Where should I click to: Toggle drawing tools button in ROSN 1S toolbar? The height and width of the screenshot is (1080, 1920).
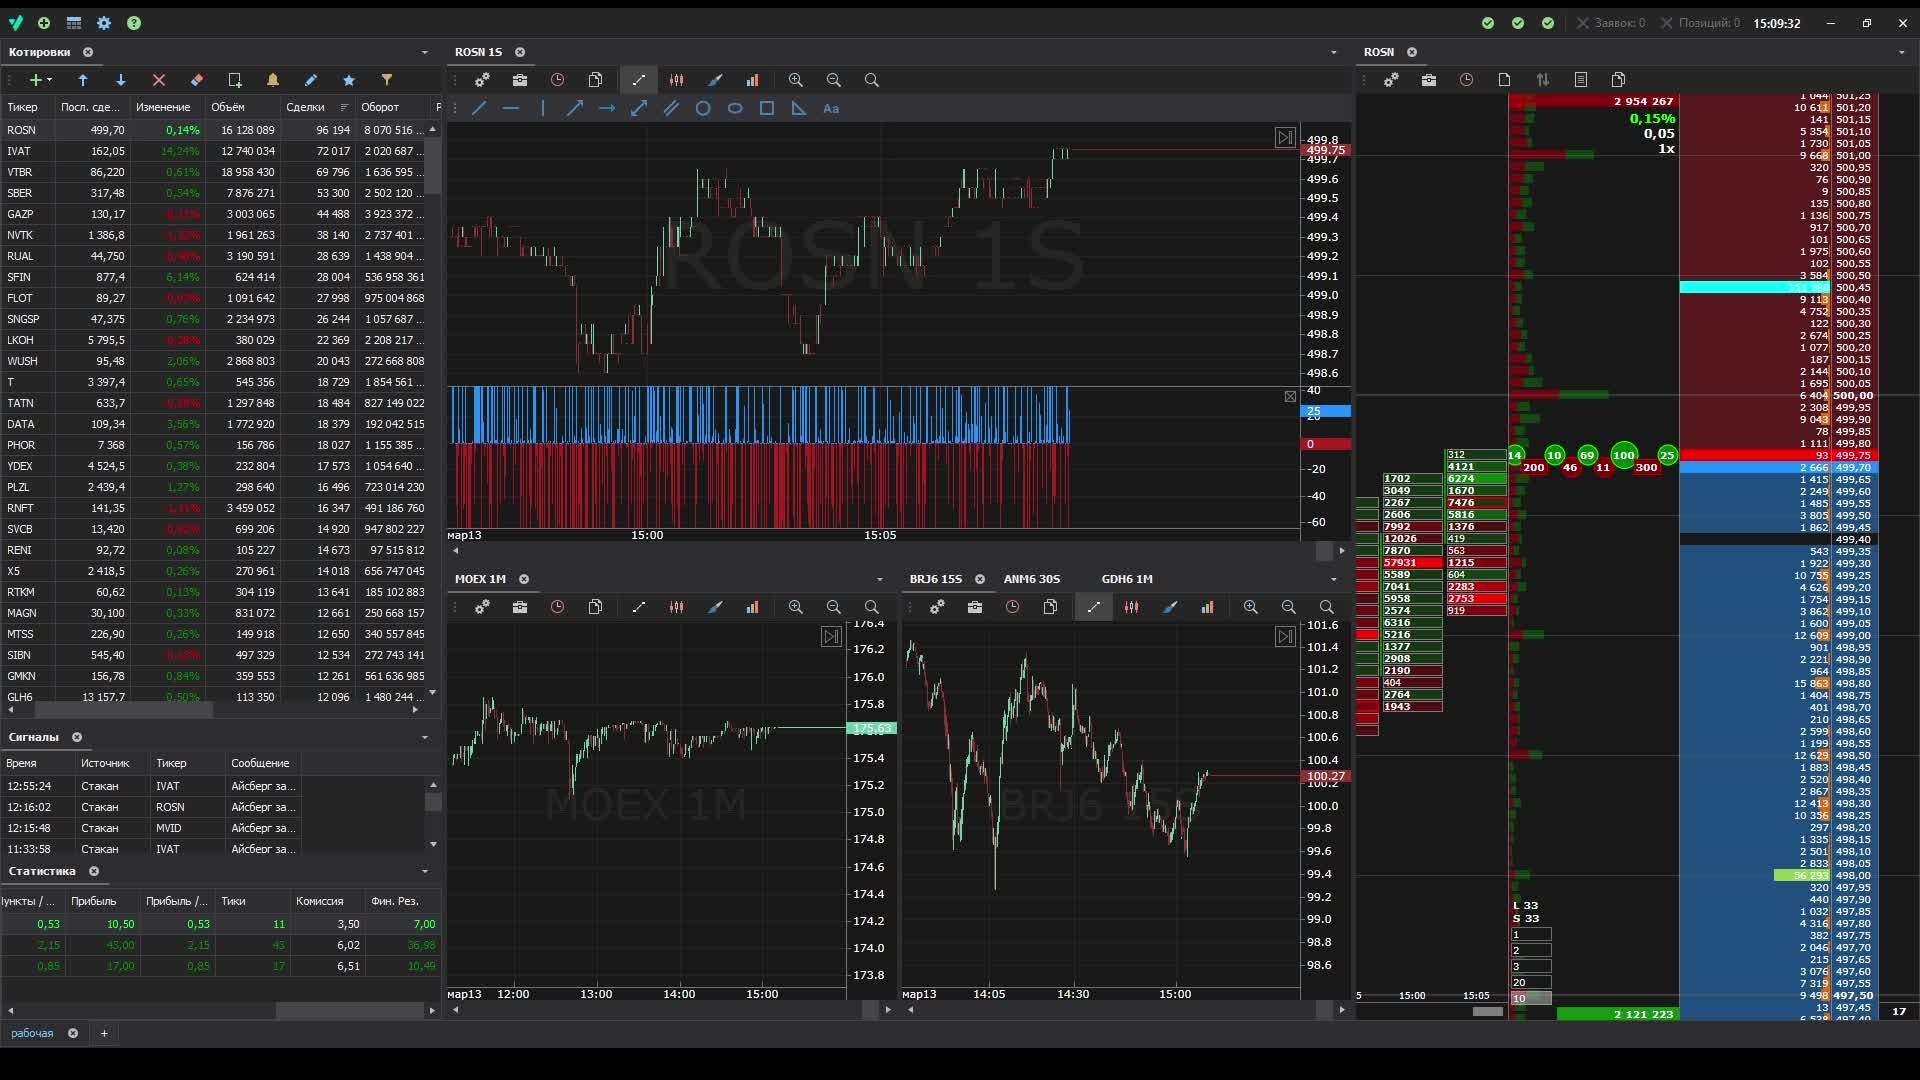coord(639,80)
